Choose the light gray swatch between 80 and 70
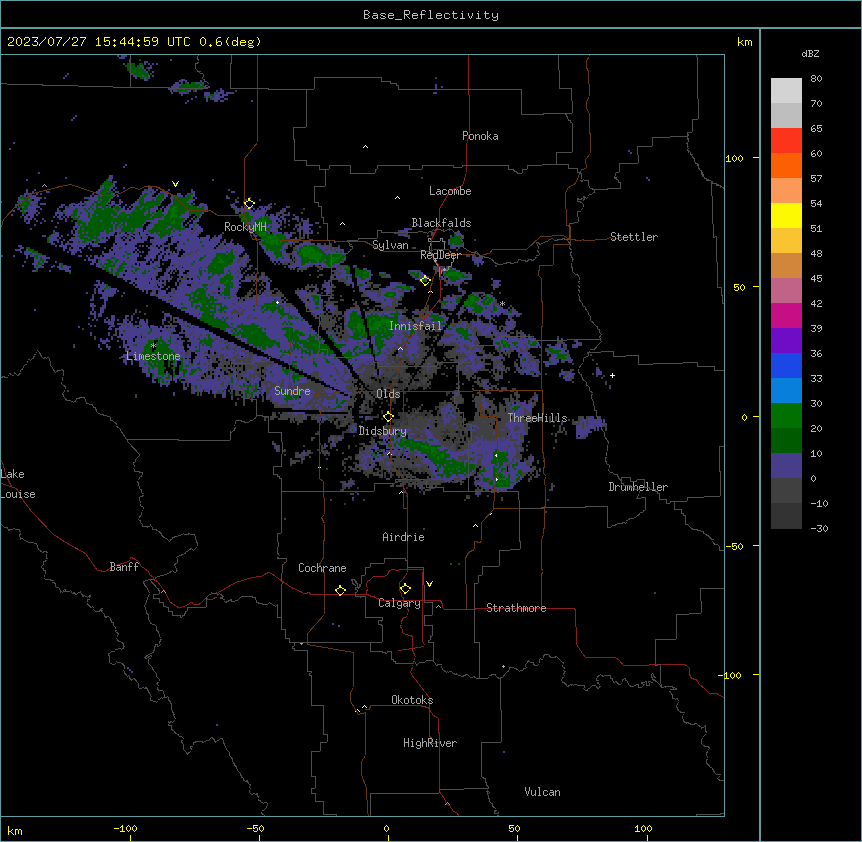This screenshot has width=862, height=842. click(x=786, y=91)
